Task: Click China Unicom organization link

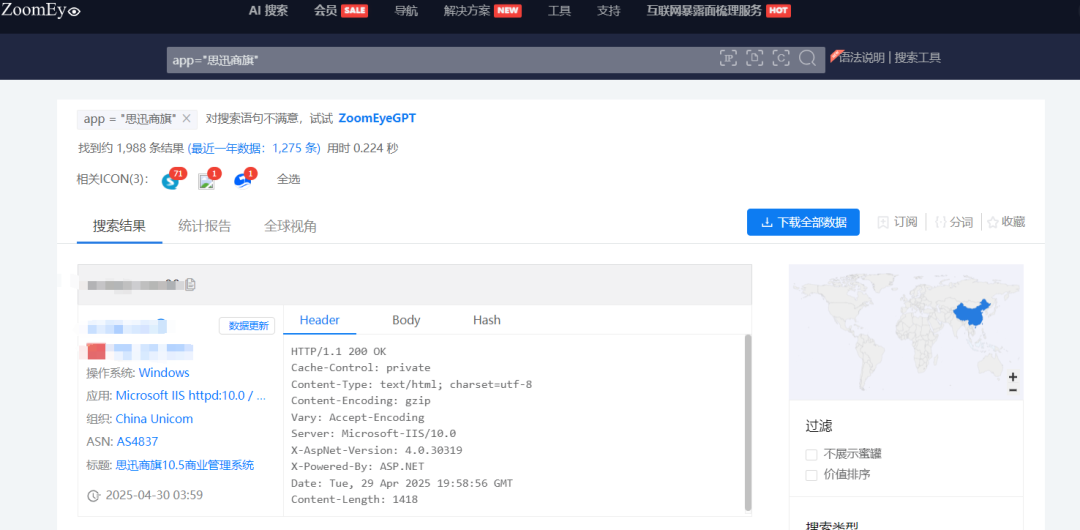Action: tap(154, 418)
